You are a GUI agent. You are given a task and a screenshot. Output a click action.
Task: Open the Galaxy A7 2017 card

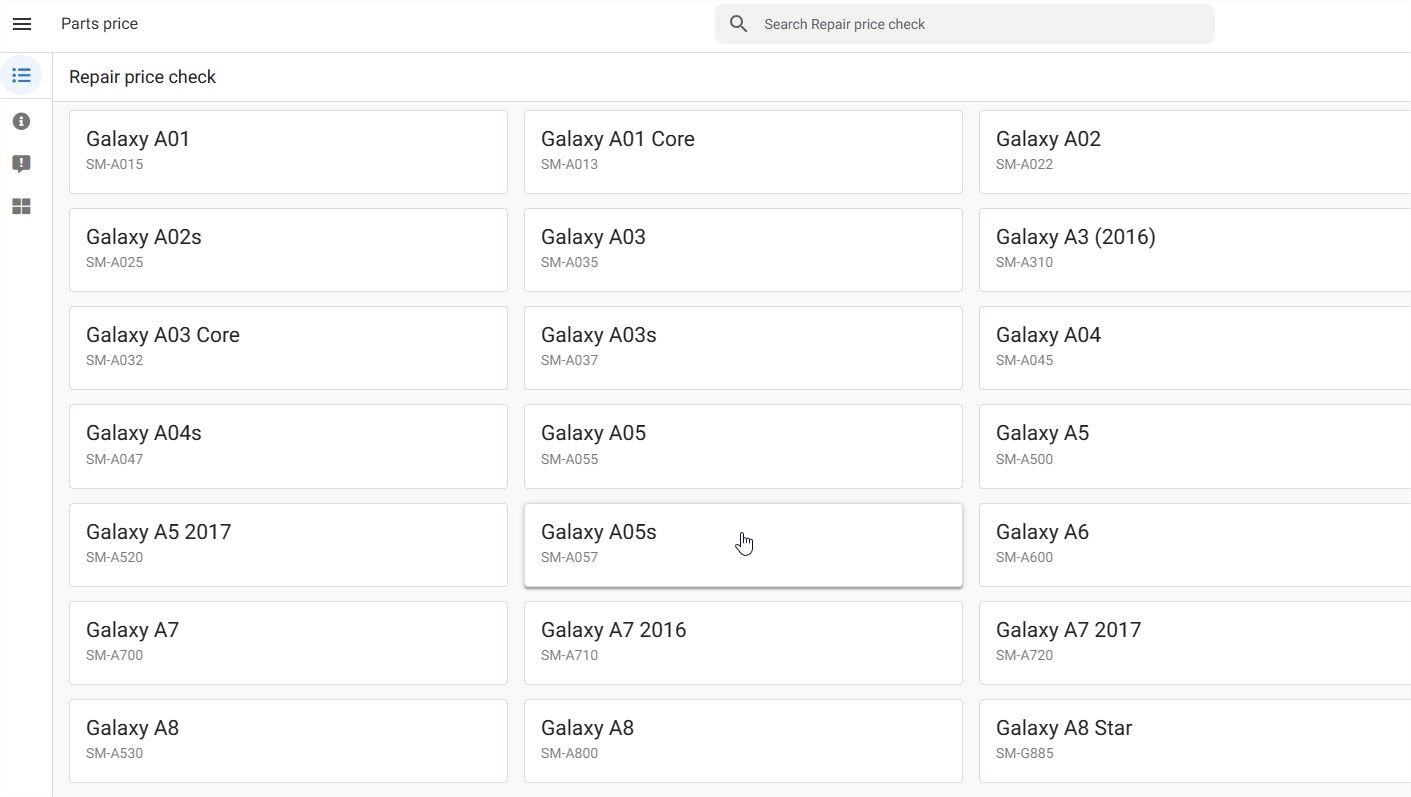click(1195, 643)
